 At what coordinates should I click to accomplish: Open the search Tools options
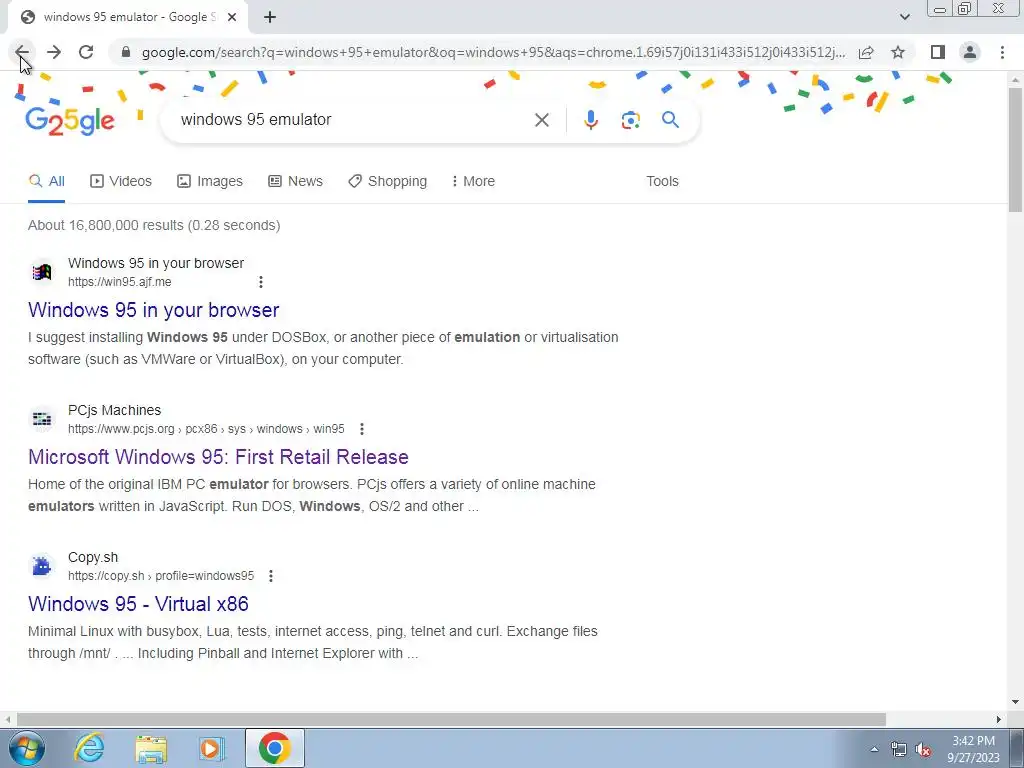[662, 182]
